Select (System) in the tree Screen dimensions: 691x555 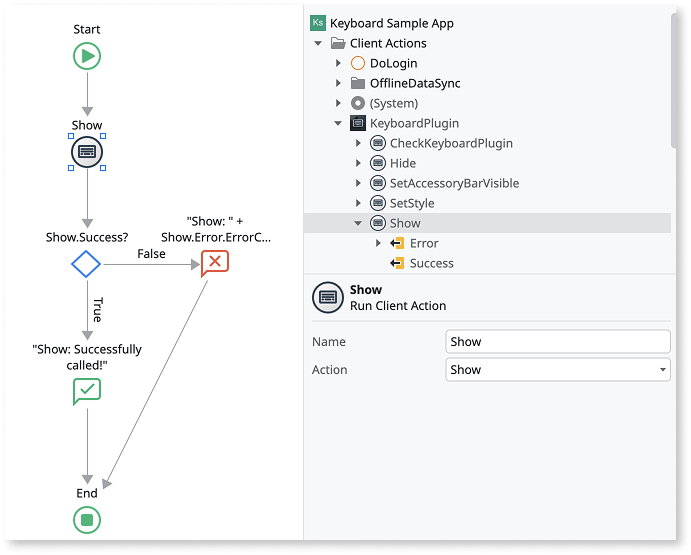(x=394, y=103)
